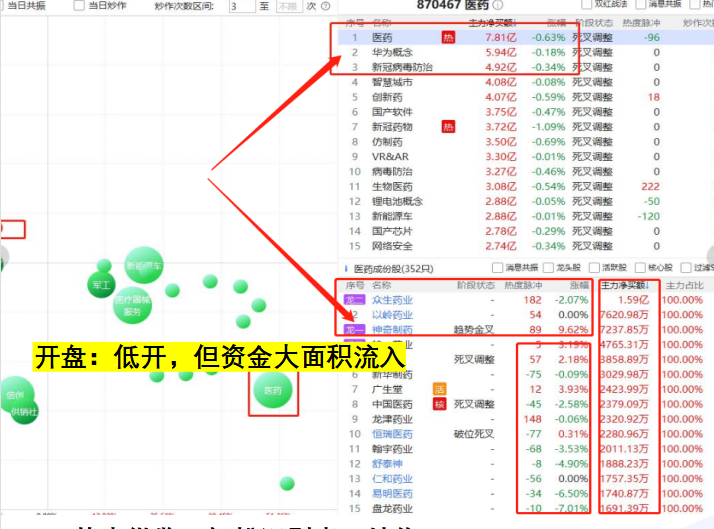Enable the 核心股 filter checkbox
714x529 pixels.
[640, 267]
